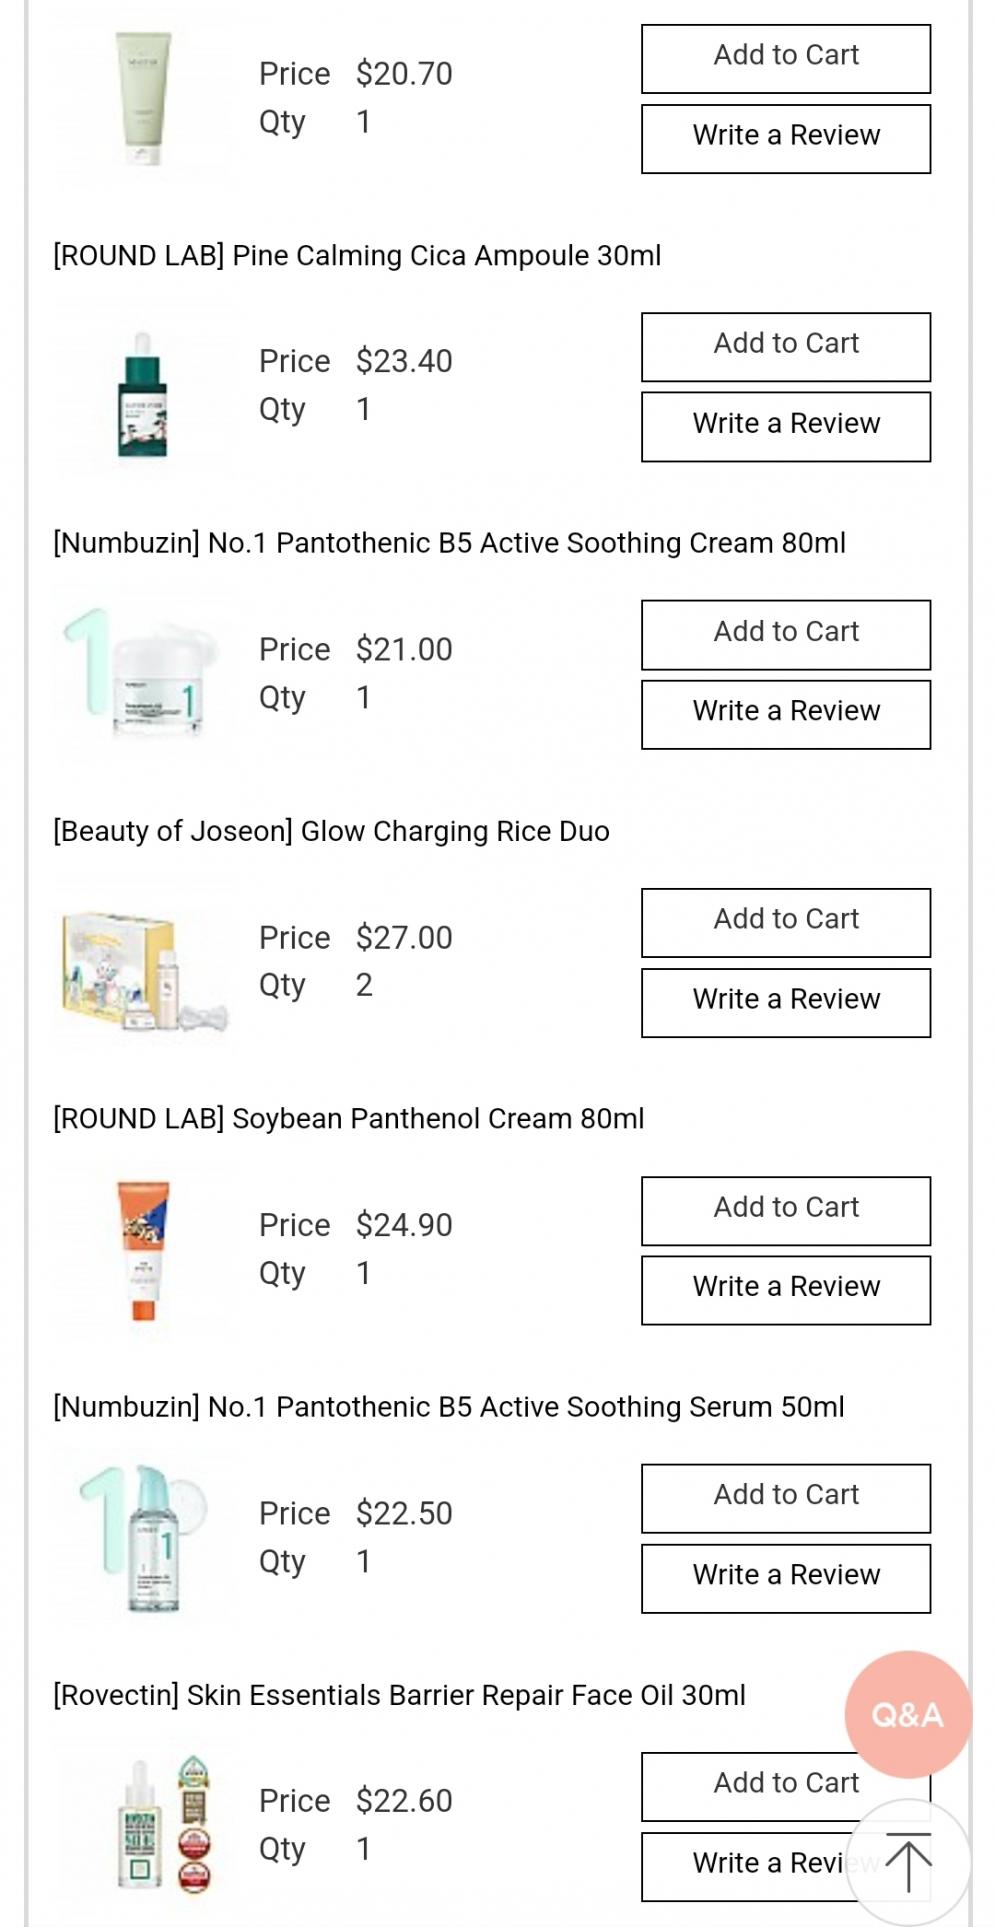Open the Soybean Panthenol Cream 80ml title

pos(348,1118)
